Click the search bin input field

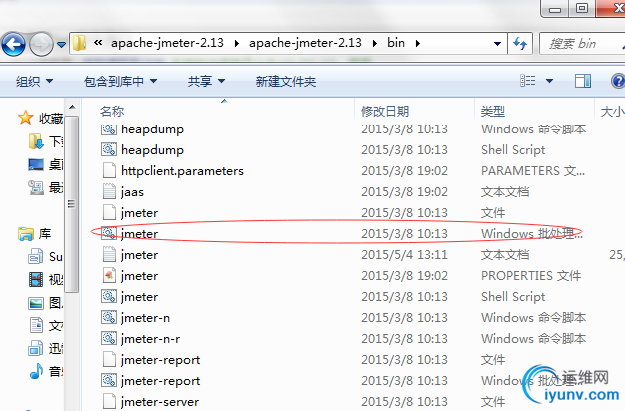[582, 43]
